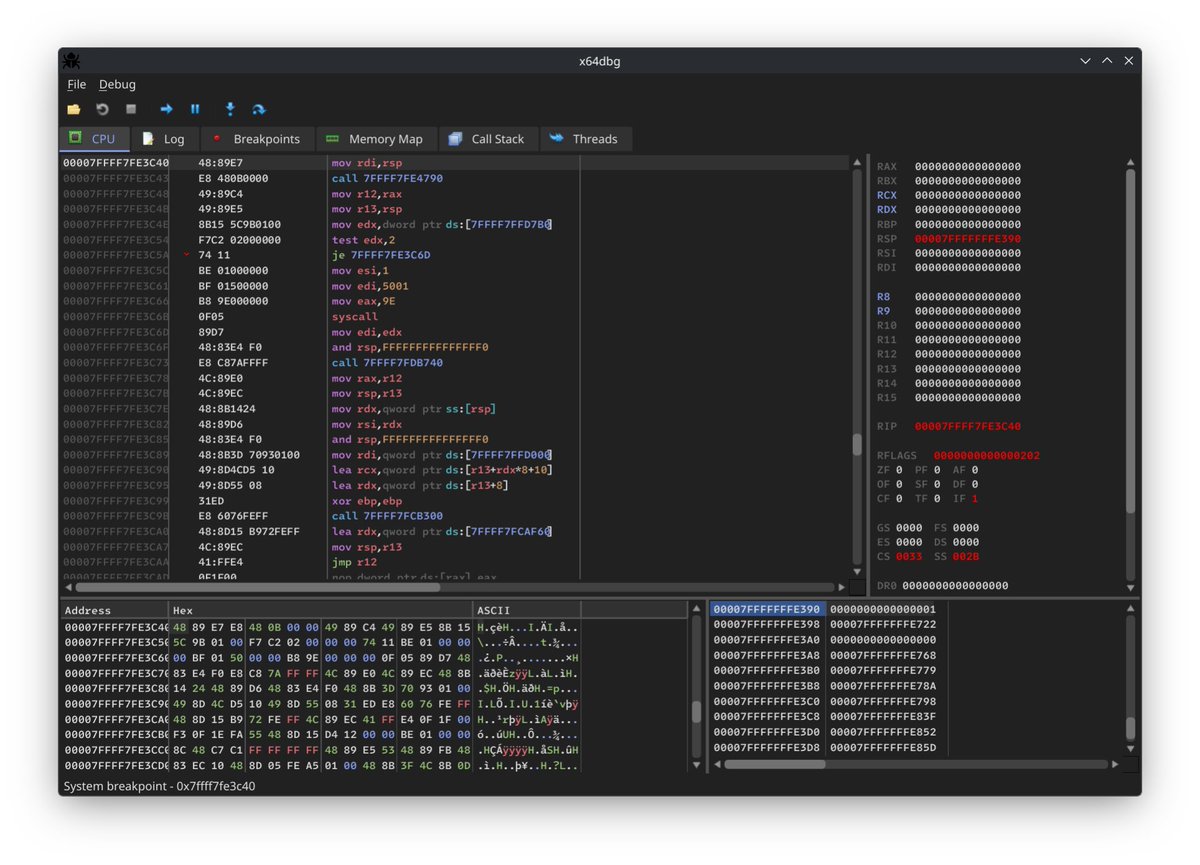Open an executable using the folder icon

coord(74,109)
